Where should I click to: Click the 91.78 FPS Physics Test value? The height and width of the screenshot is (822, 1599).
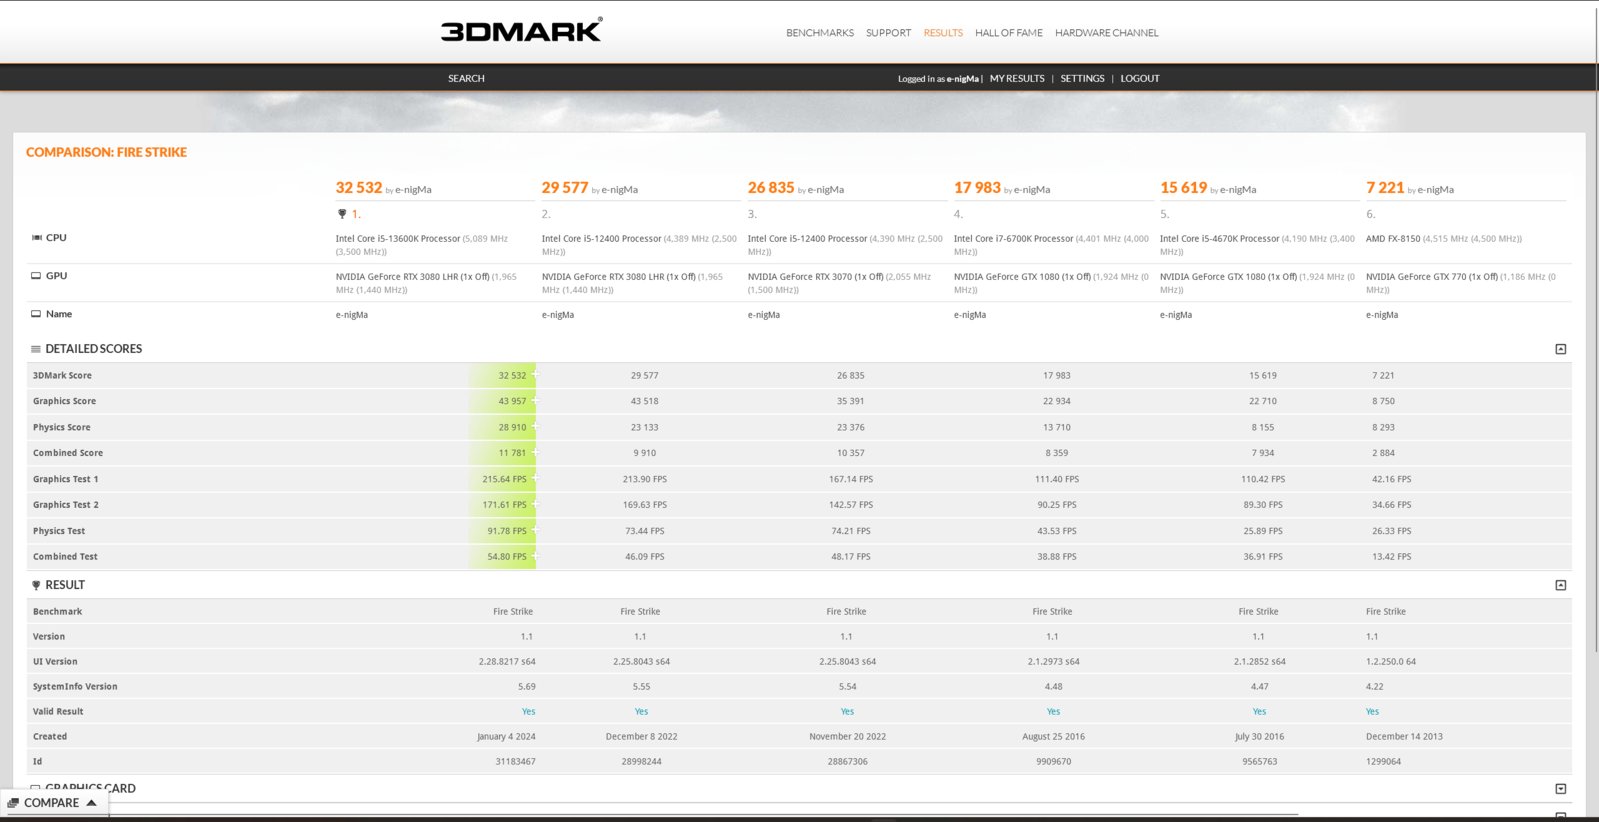tap(507, 531)
